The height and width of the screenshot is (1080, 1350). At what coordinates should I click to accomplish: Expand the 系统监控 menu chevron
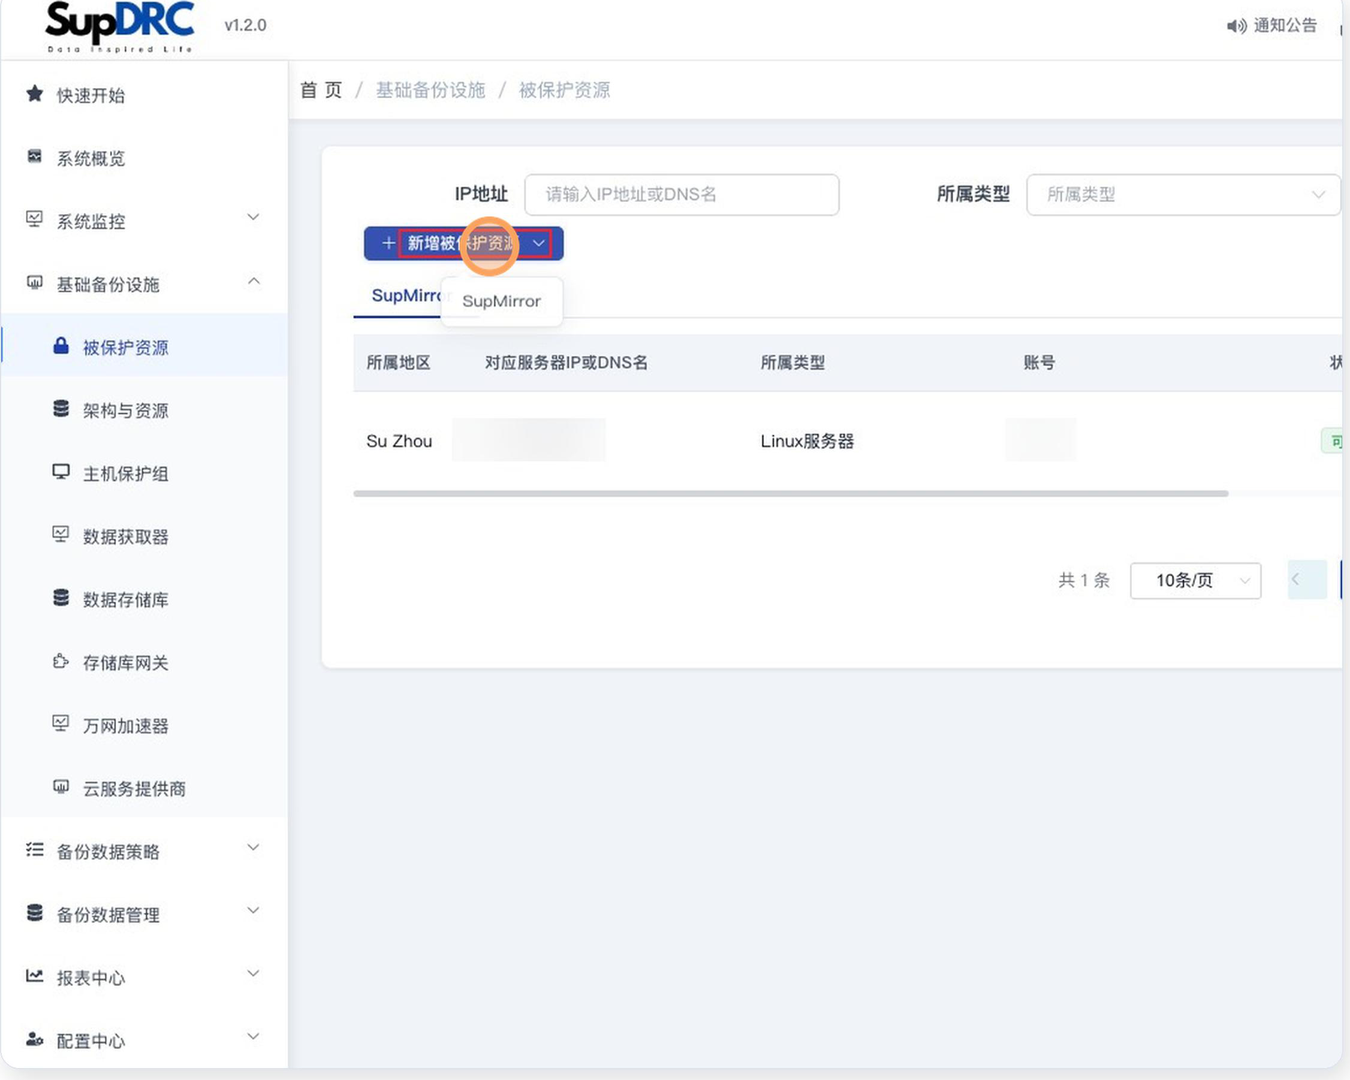point(253,218)
